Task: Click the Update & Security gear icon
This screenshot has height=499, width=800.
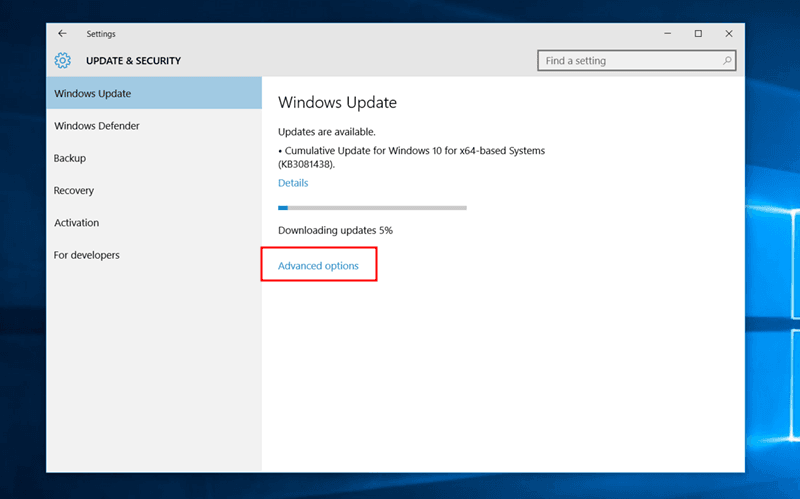Action: coord(63,61)
